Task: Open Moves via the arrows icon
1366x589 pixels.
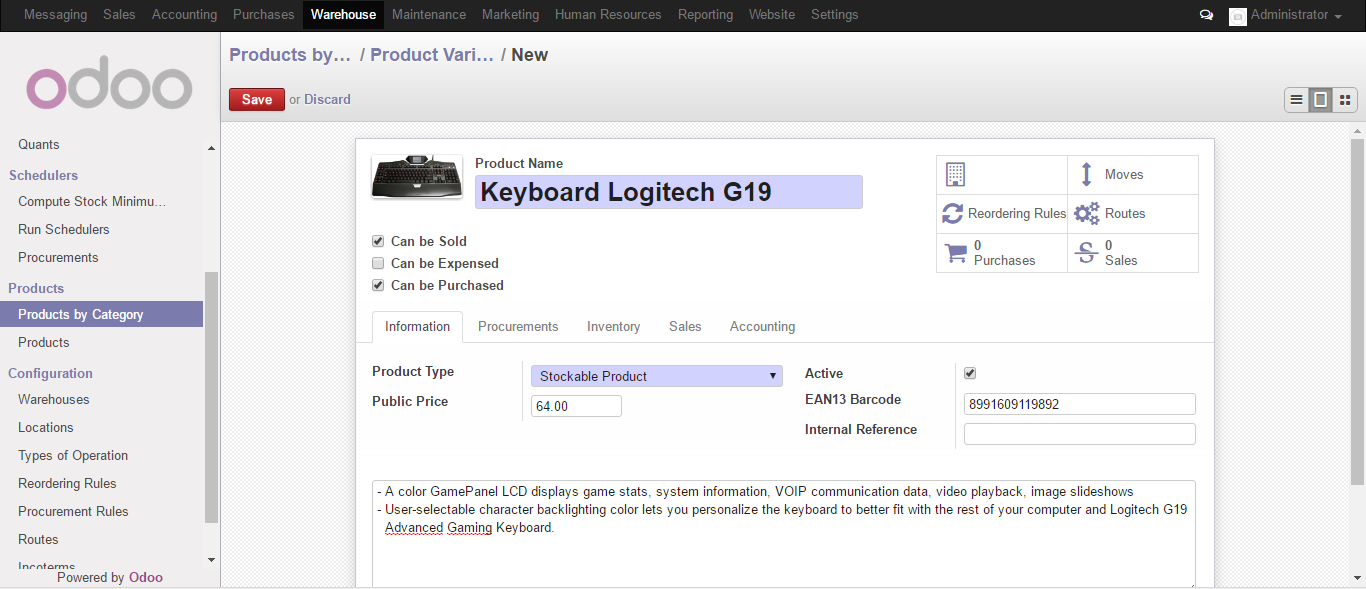Action: (x=1086, y=175)
